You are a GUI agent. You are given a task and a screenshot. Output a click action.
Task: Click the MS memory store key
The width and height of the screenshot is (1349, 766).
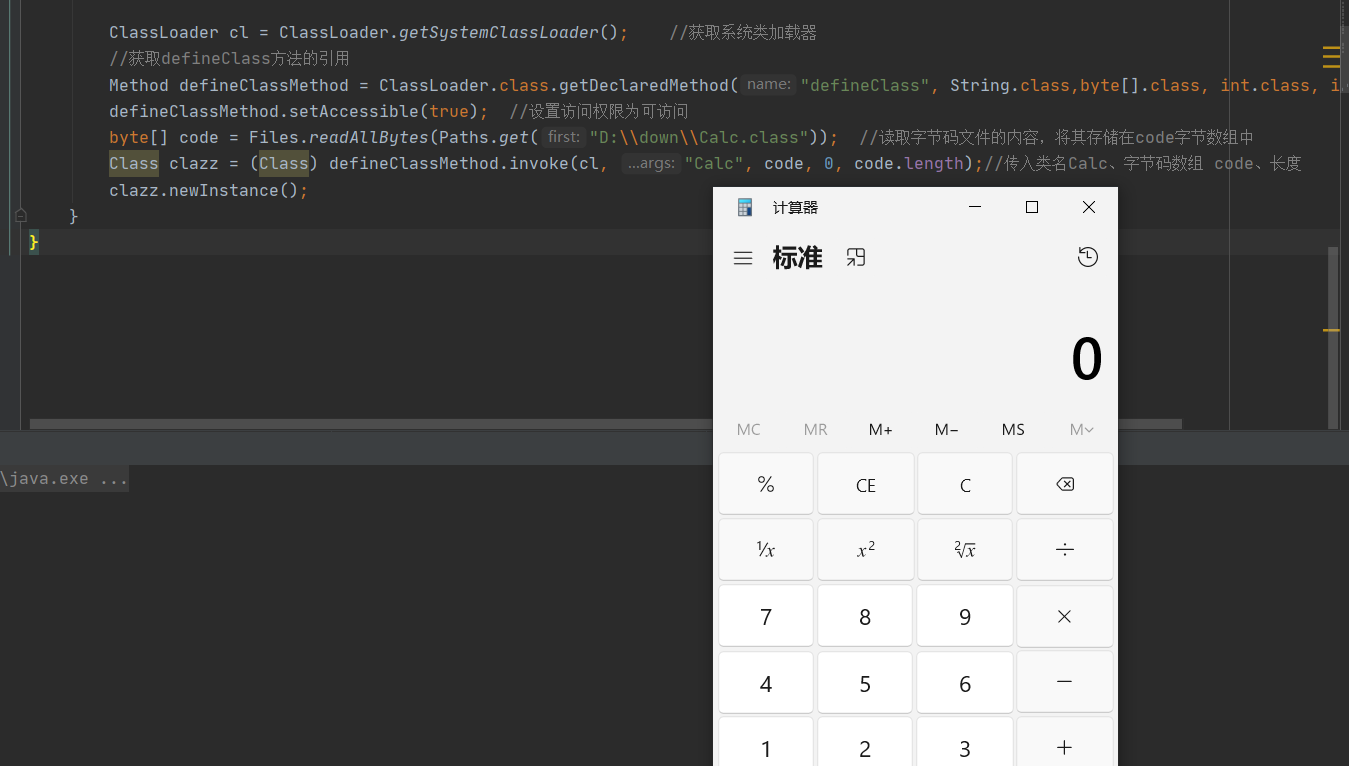[1013, 429]
